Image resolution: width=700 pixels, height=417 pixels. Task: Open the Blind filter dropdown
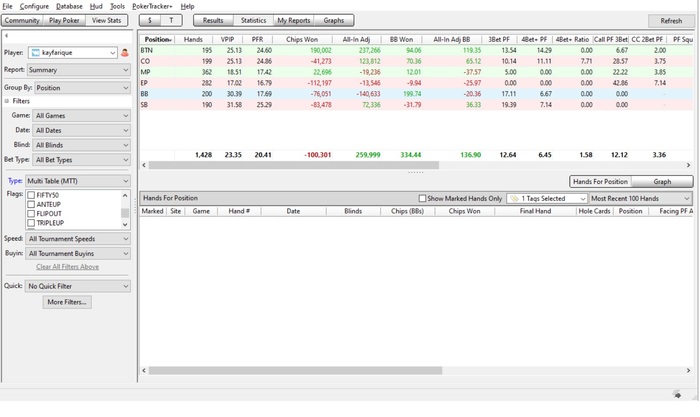click(x=81, y=145)
